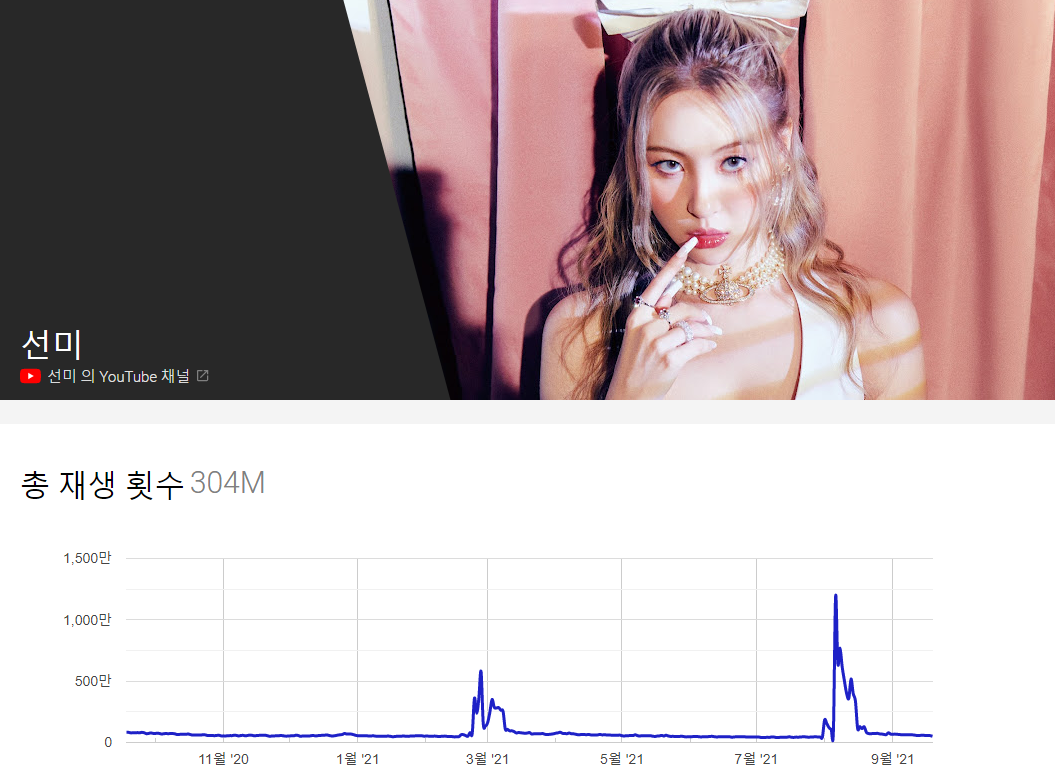Click the external link icon beside channel name
The image size is (1055, 774).
coord(202,376)
